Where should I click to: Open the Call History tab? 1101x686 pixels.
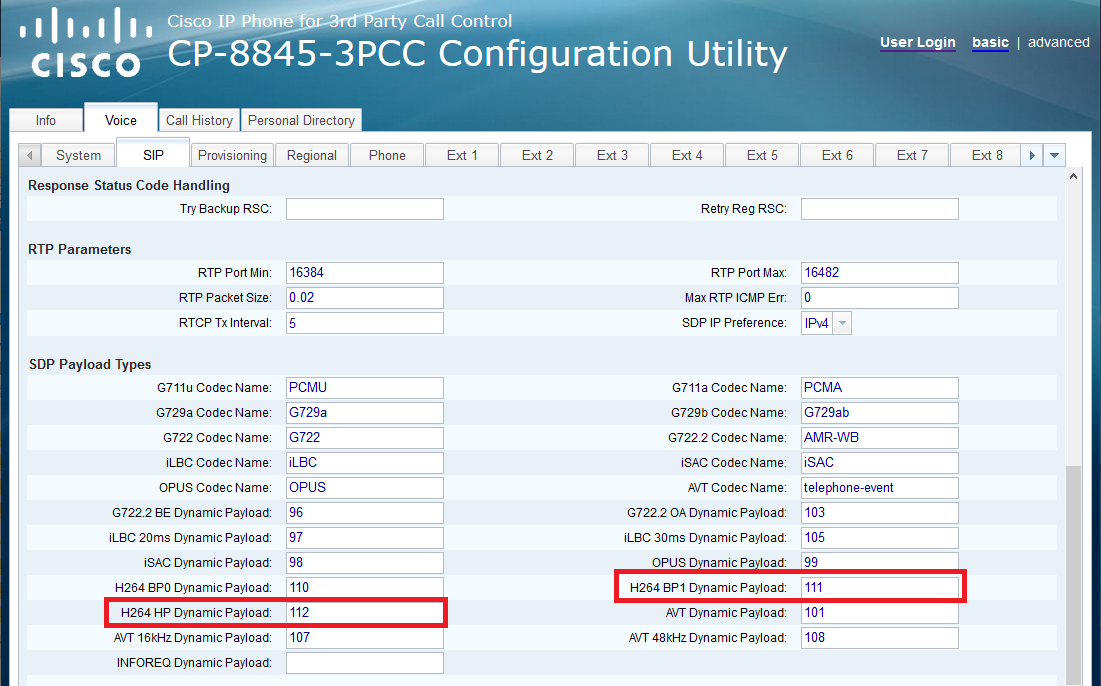coord(199,120)
